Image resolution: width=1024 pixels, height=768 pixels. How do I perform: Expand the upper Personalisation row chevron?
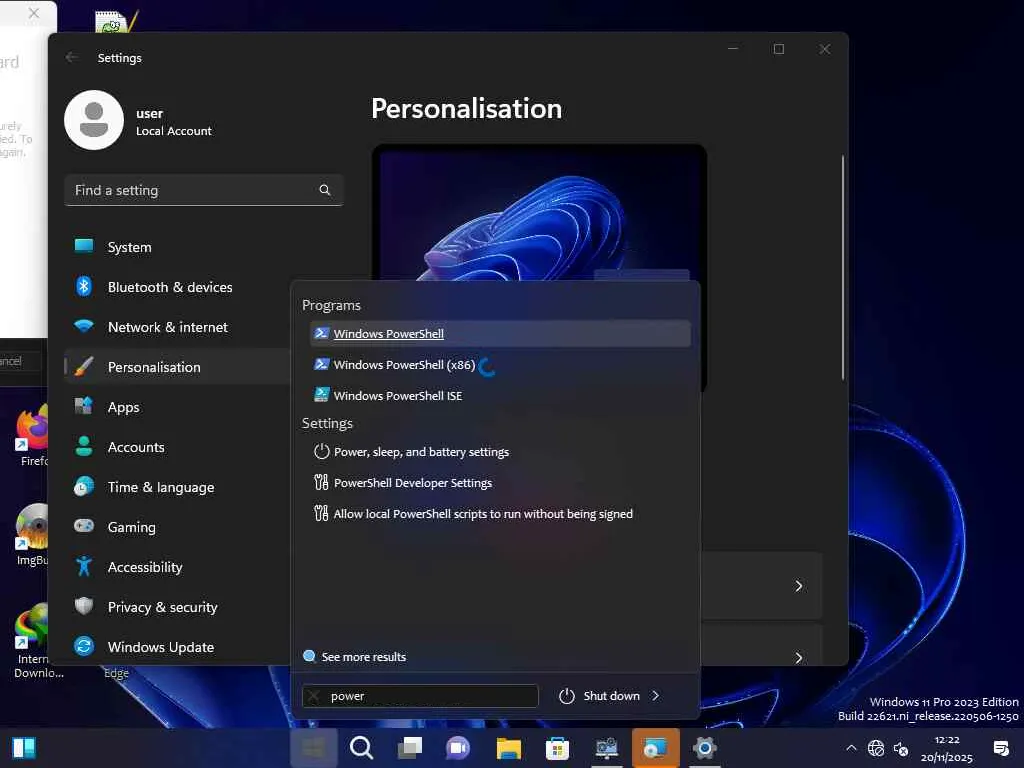(799, 586)
